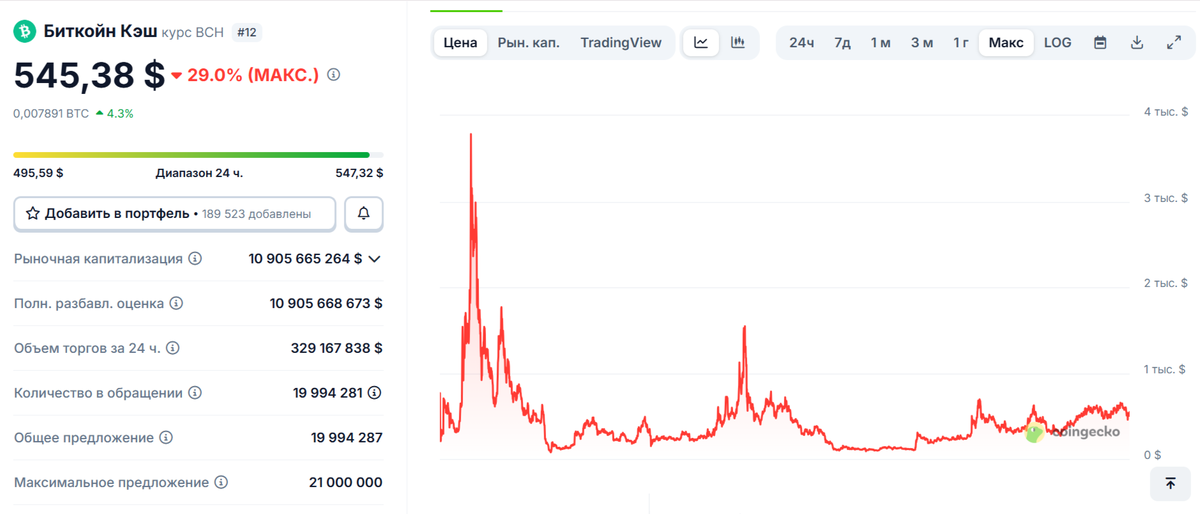Set chart range to Макс
1200x514 pixels.
1006,43
